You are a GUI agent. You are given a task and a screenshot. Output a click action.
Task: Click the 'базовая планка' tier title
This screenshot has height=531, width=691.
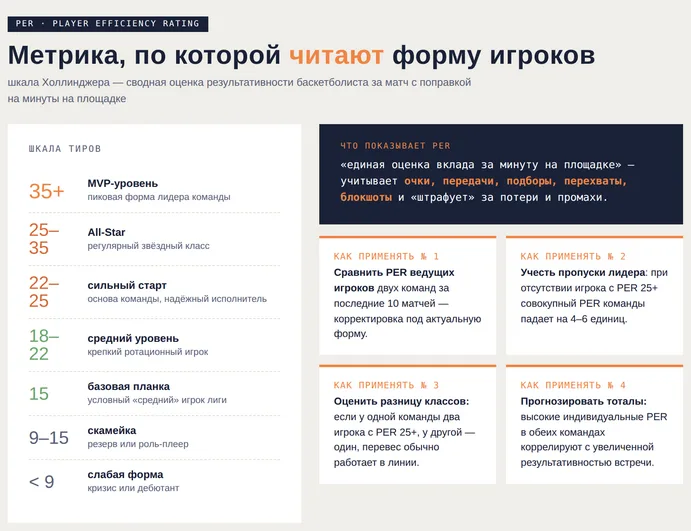click(x=128, y=386)
